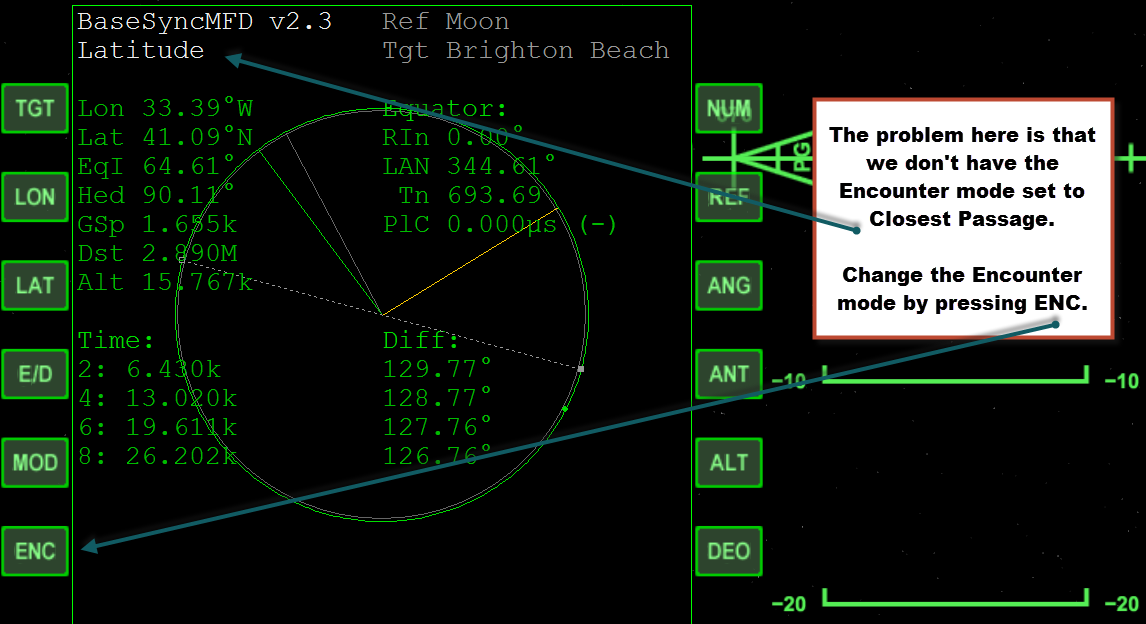Screen dimensions: 1146x624
Task: Toggle the E/D button
Action: click(x=35, y=374)
